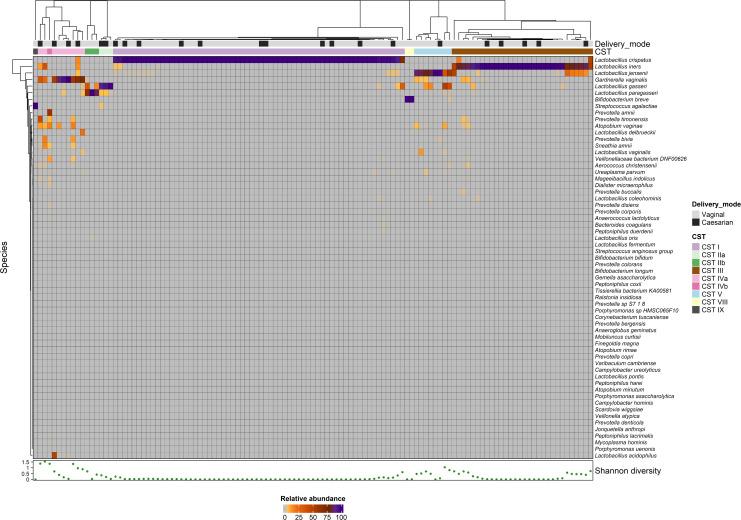The height and width of the screenshot is (520, 741).
Task: Click the vertical 'Species' axis label
Action: coord(4,257)
